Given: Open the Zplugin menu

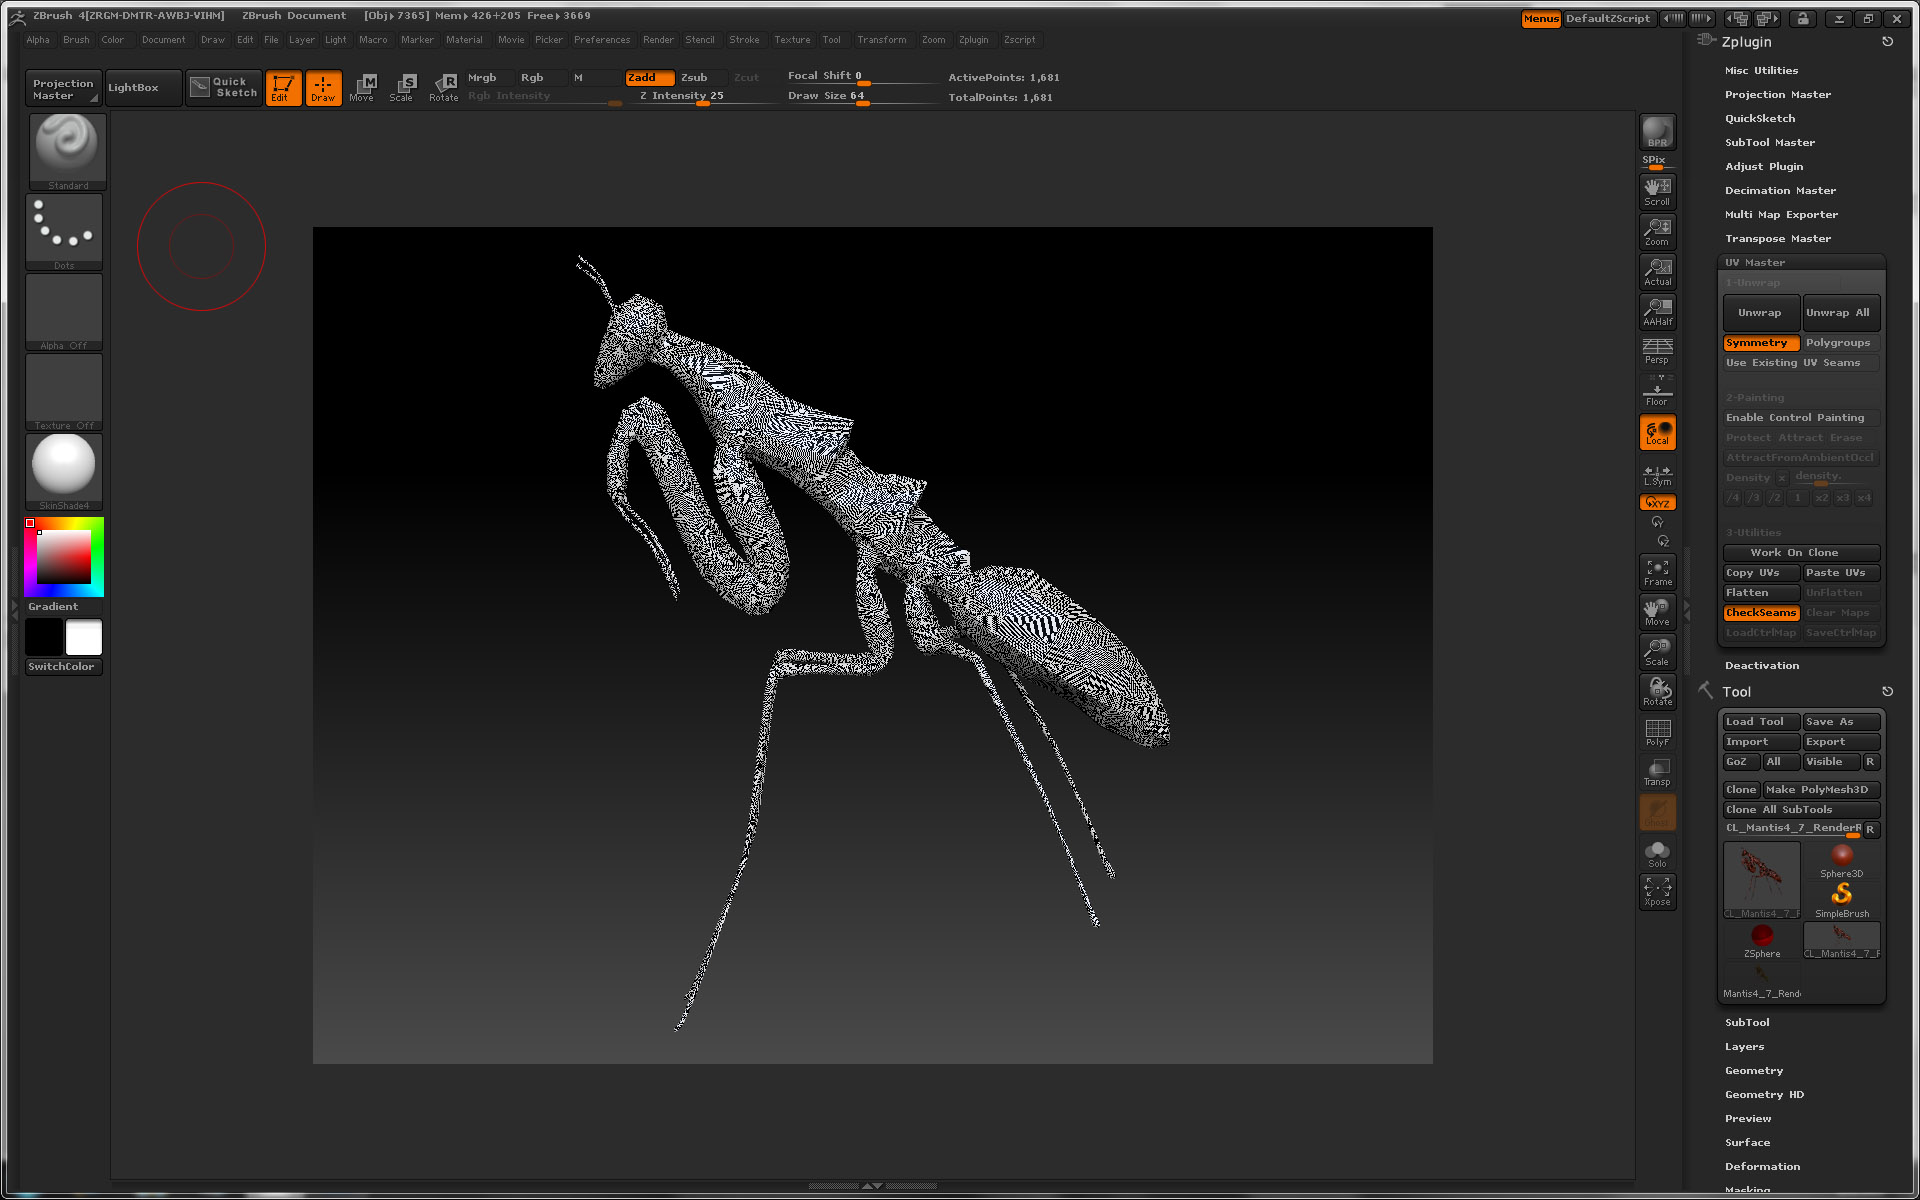Looking at the screenshot, I should pyautogui.click(x=973, y=40).
